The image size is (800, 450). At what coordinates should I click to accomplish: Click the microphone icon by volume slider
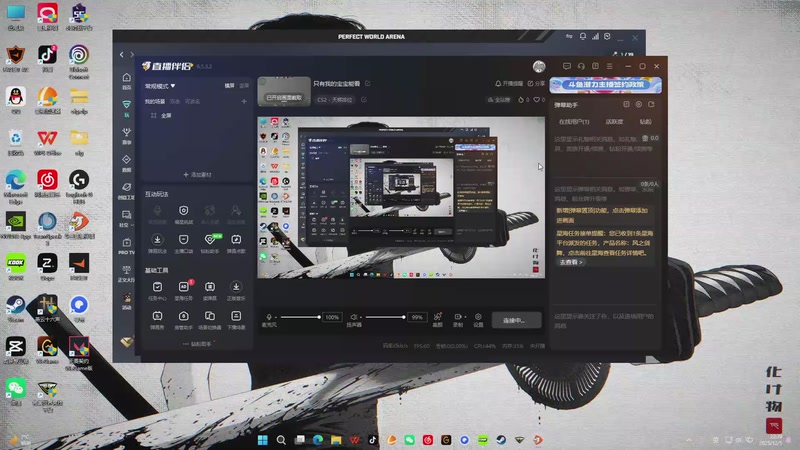coord(269,317)
